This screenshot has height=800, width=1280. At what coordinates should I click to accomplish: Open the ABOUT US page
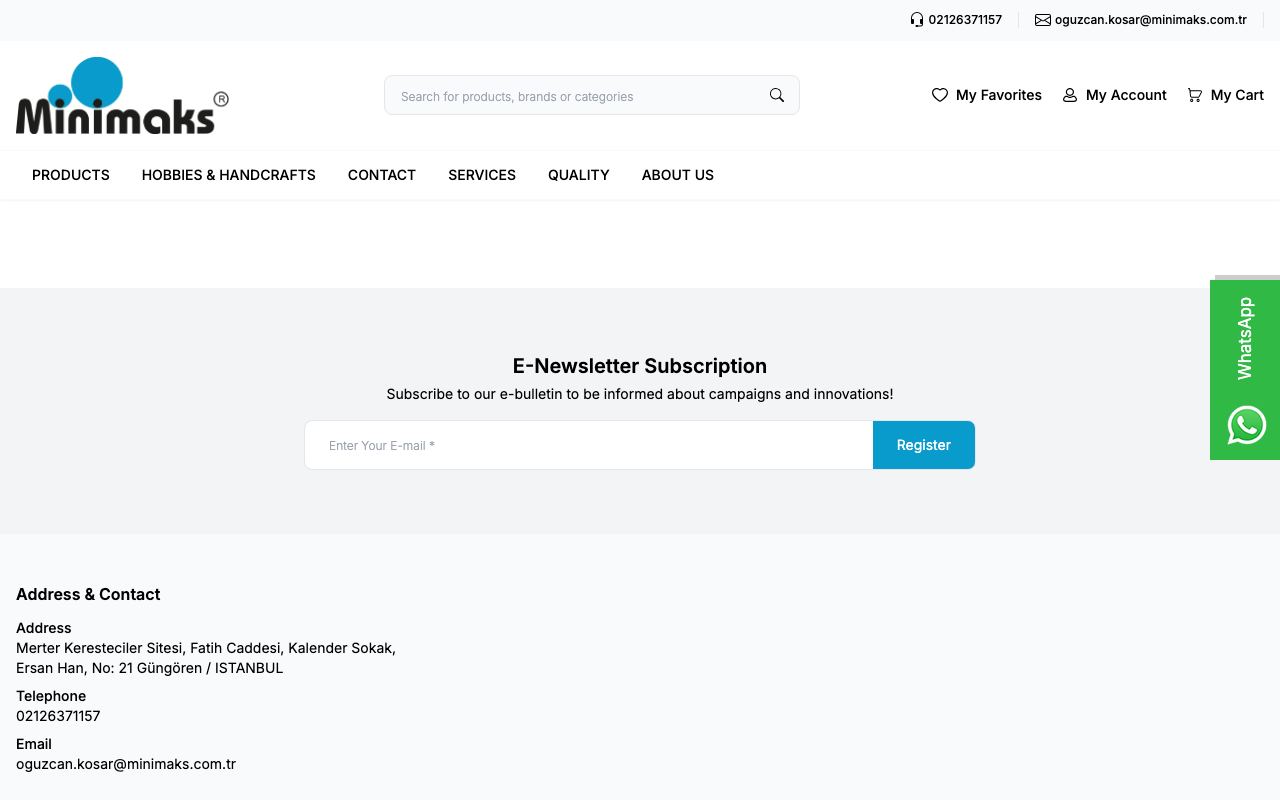[x=678, y=175]
